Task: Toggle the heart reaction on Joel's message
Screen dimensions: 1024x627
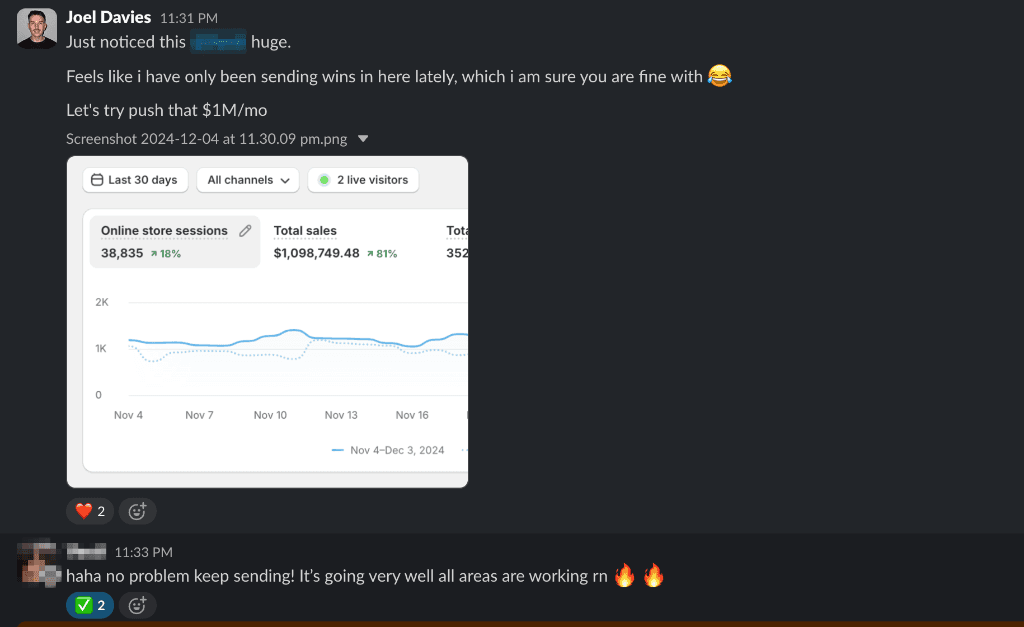Action: click(90, 511)
